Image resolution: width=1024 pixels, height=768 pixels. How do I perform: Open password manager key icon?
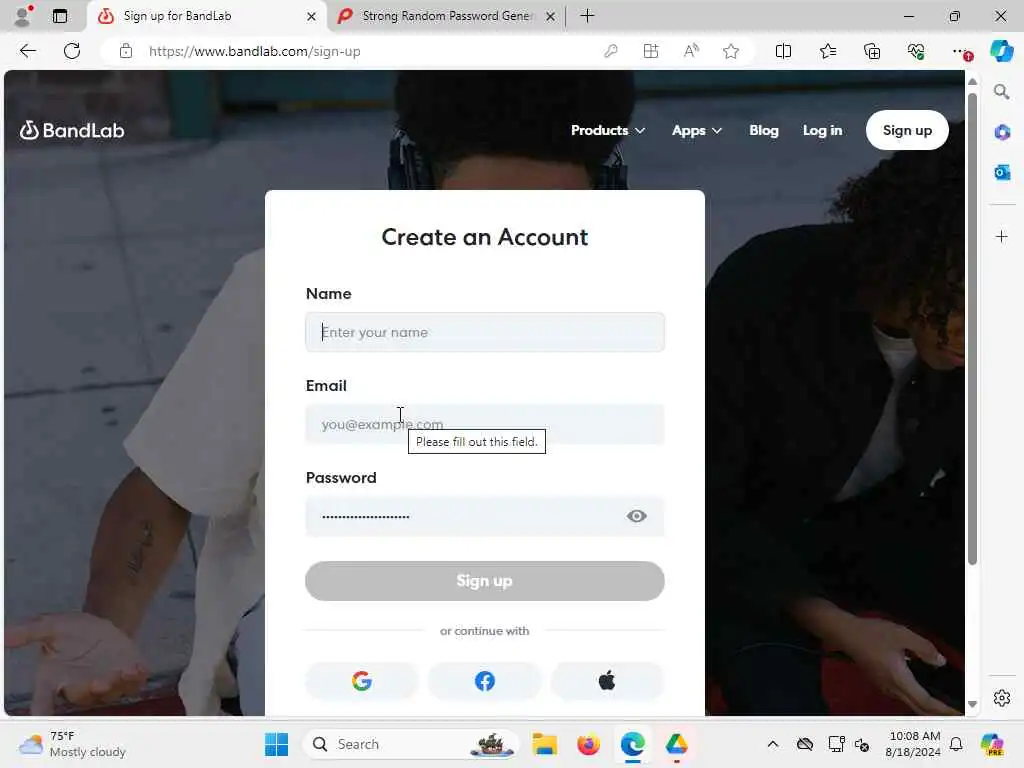click(x=611, y=51)
